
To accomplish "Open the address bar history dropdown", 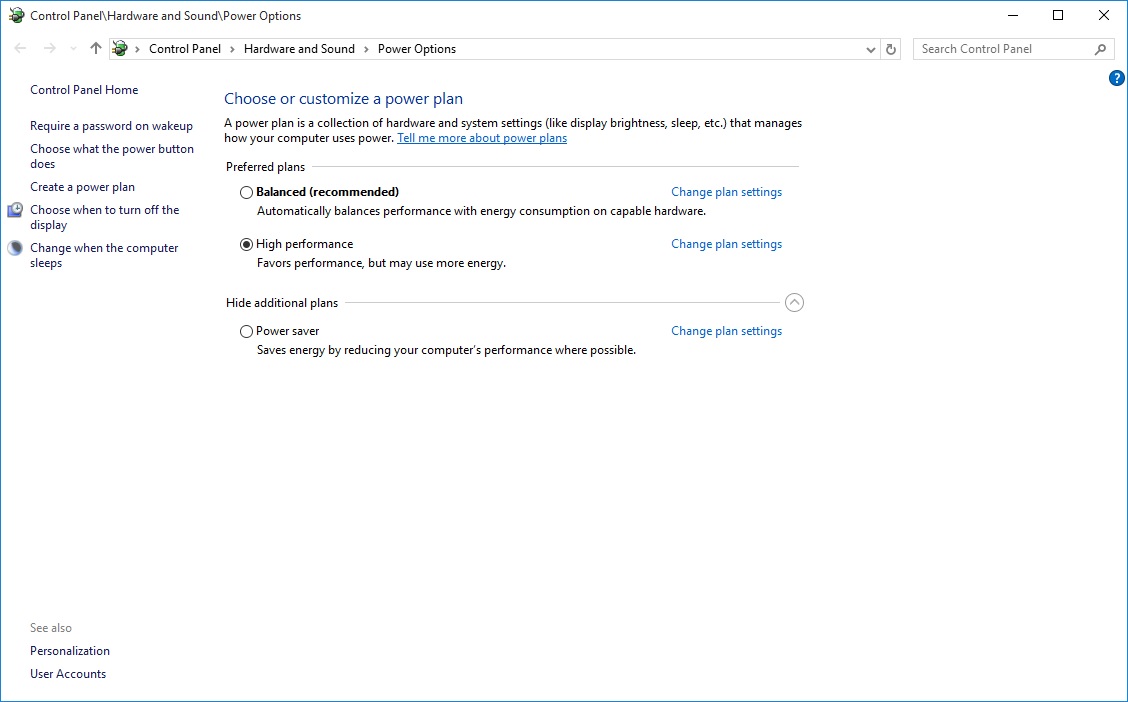I will [870, 48].
